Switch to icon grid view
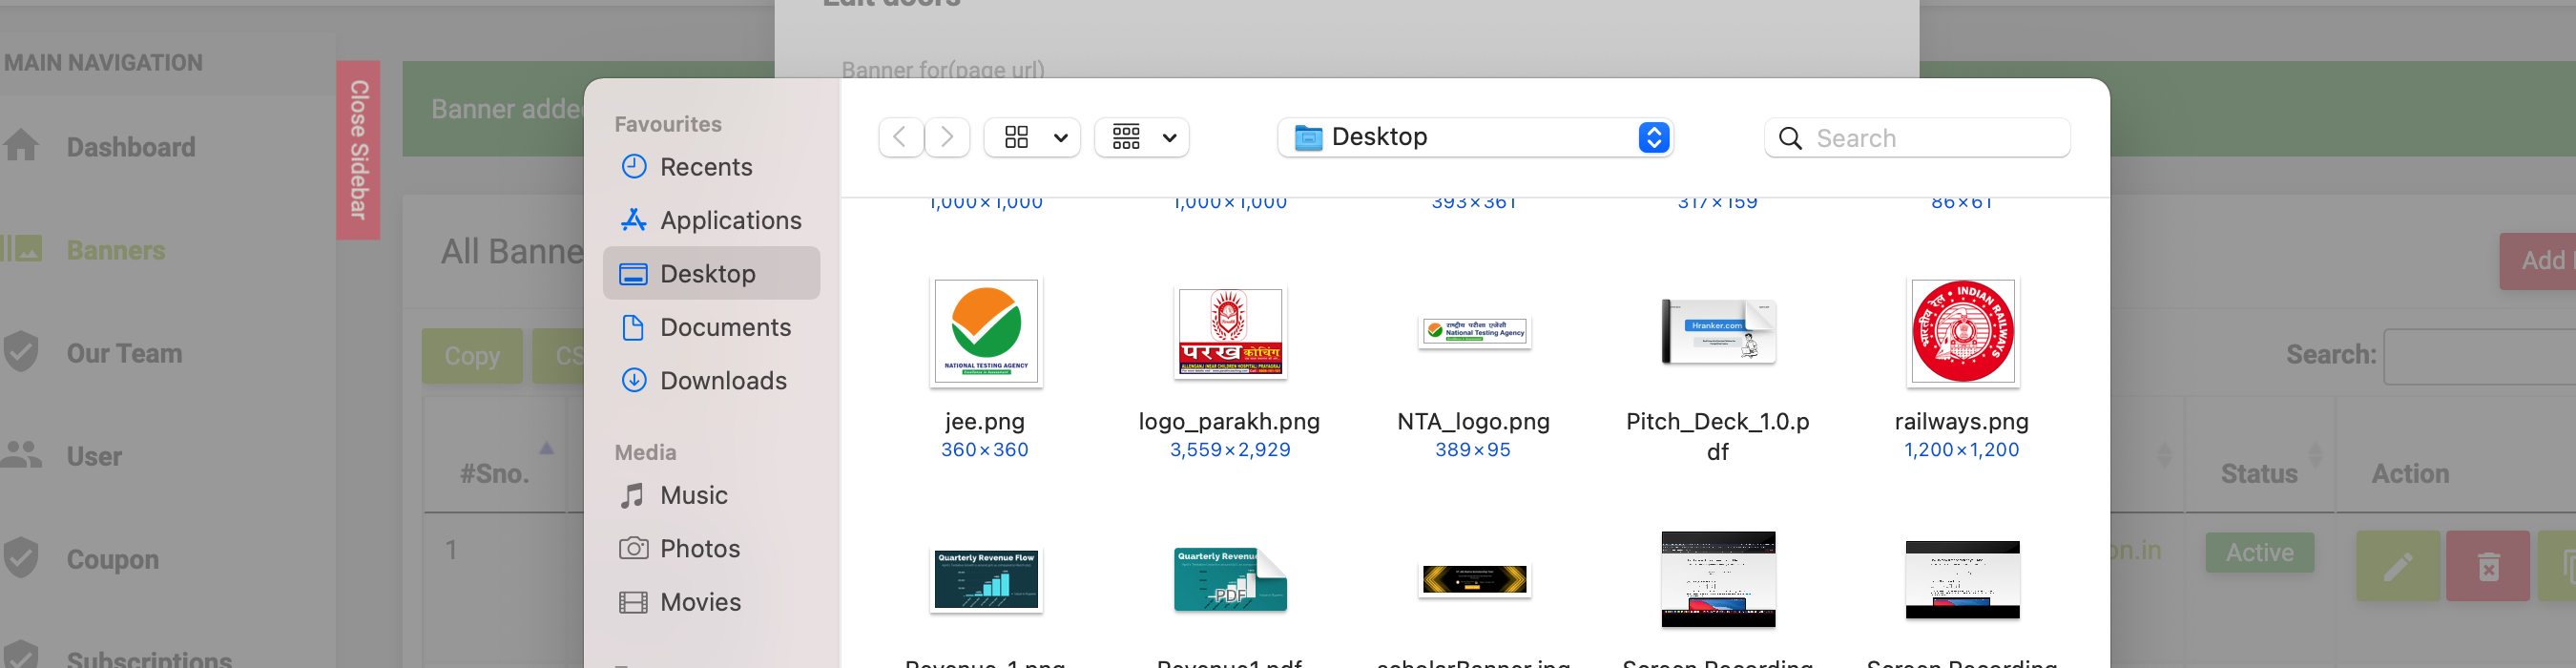The width and height of the screenshot is (2576, 668). point(1017,137)
